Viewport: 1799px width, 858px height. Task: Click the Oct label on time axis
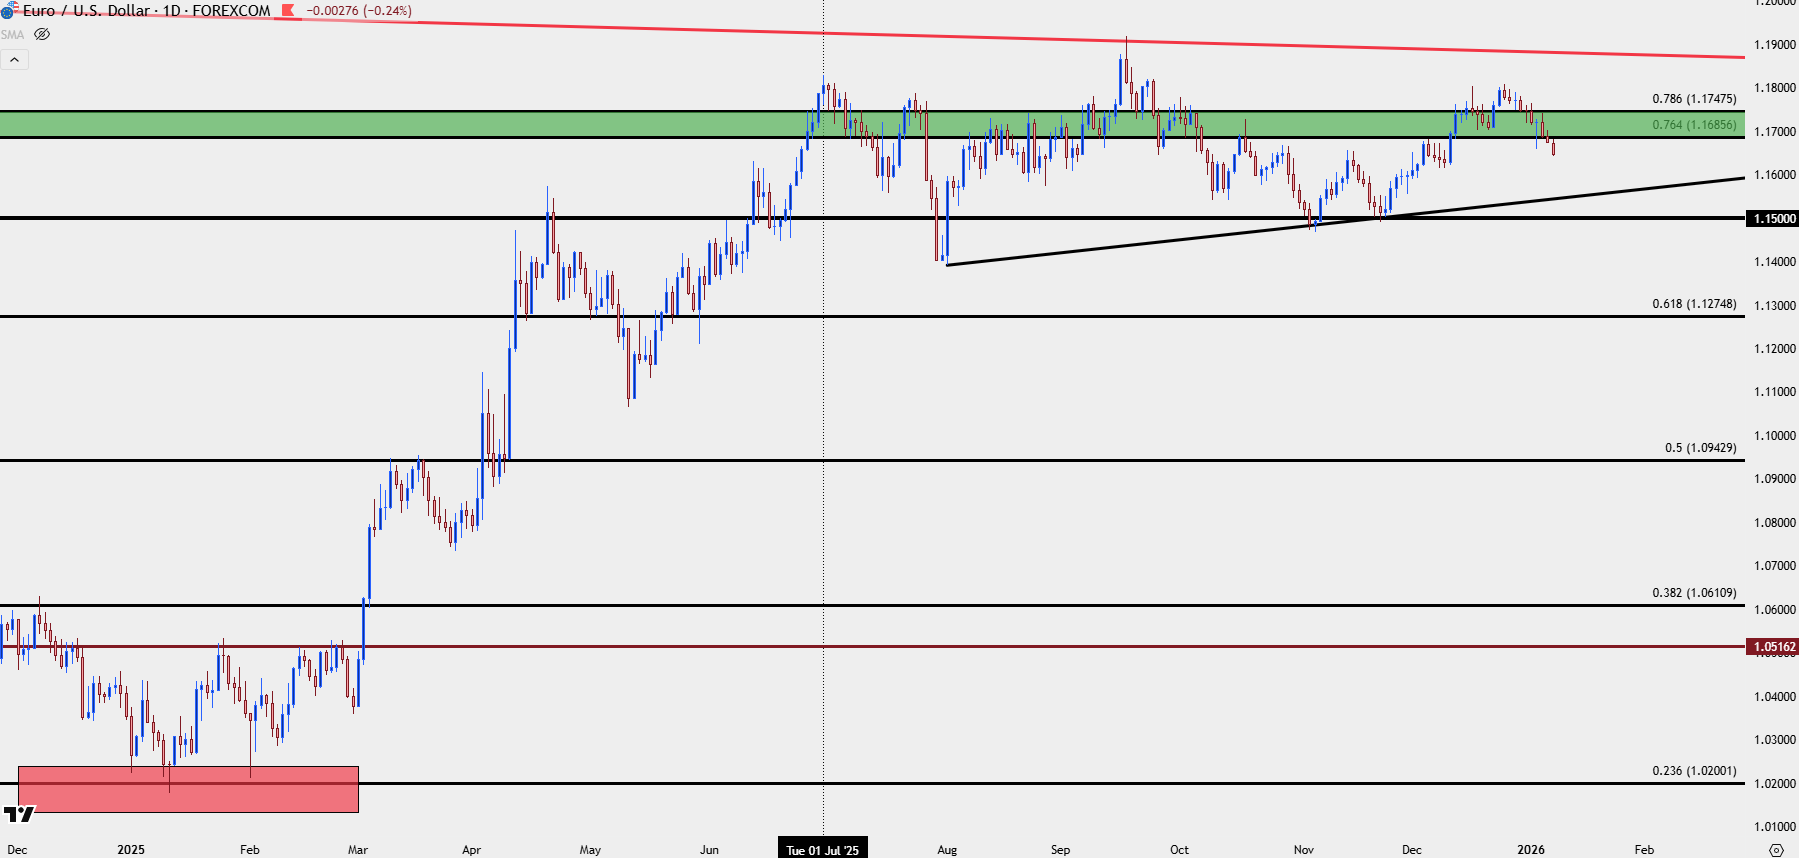1179,850
